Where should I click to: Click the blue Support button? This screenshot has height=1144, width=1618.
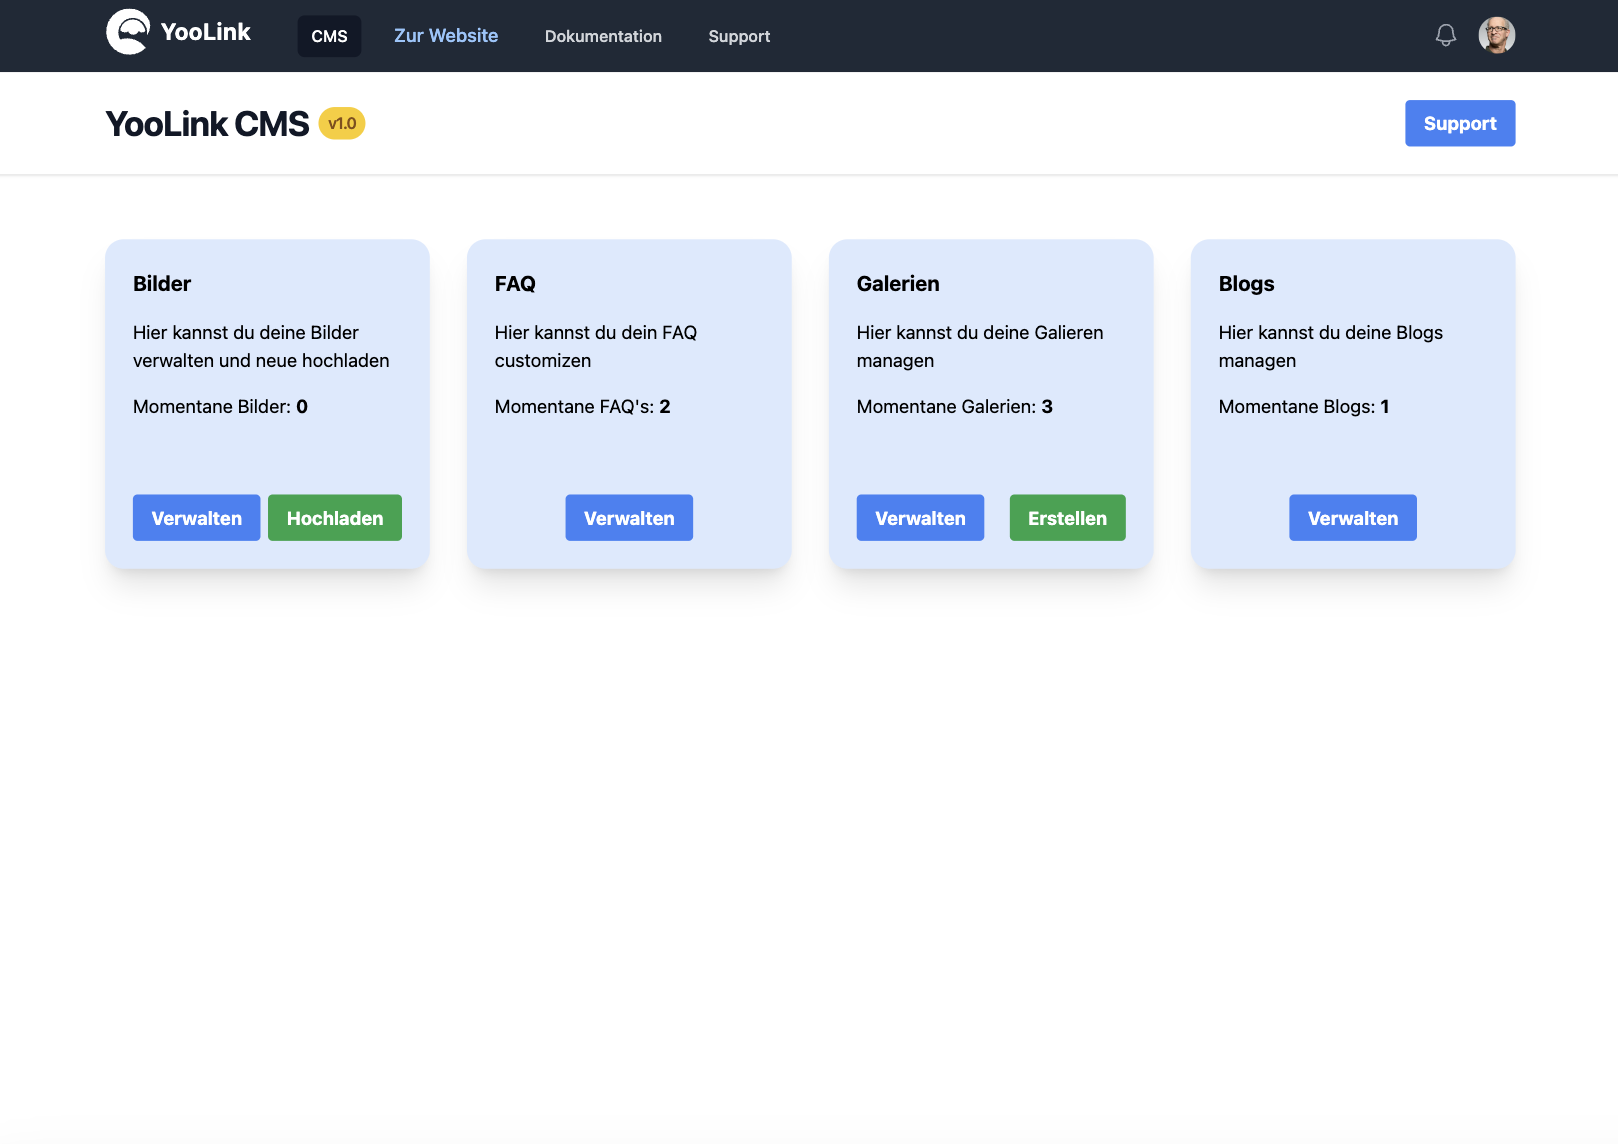tap(1460, 123)
